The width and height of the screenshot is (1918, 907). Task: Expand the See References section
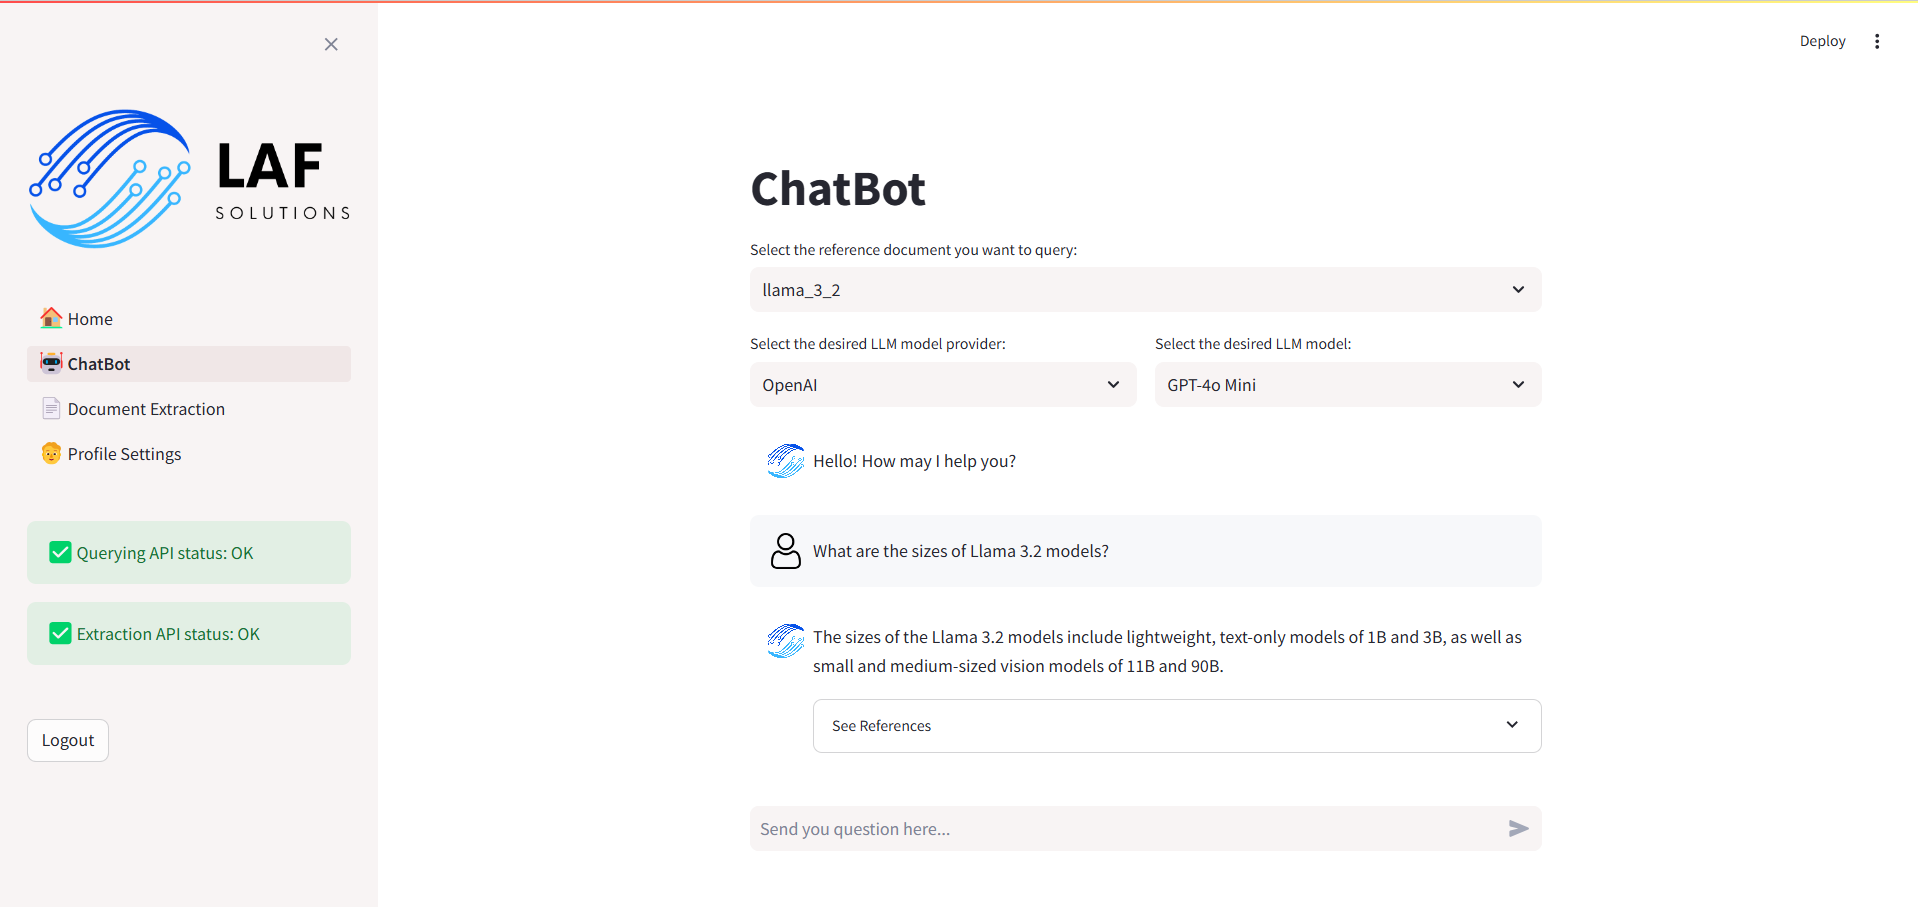point(1177,725)
